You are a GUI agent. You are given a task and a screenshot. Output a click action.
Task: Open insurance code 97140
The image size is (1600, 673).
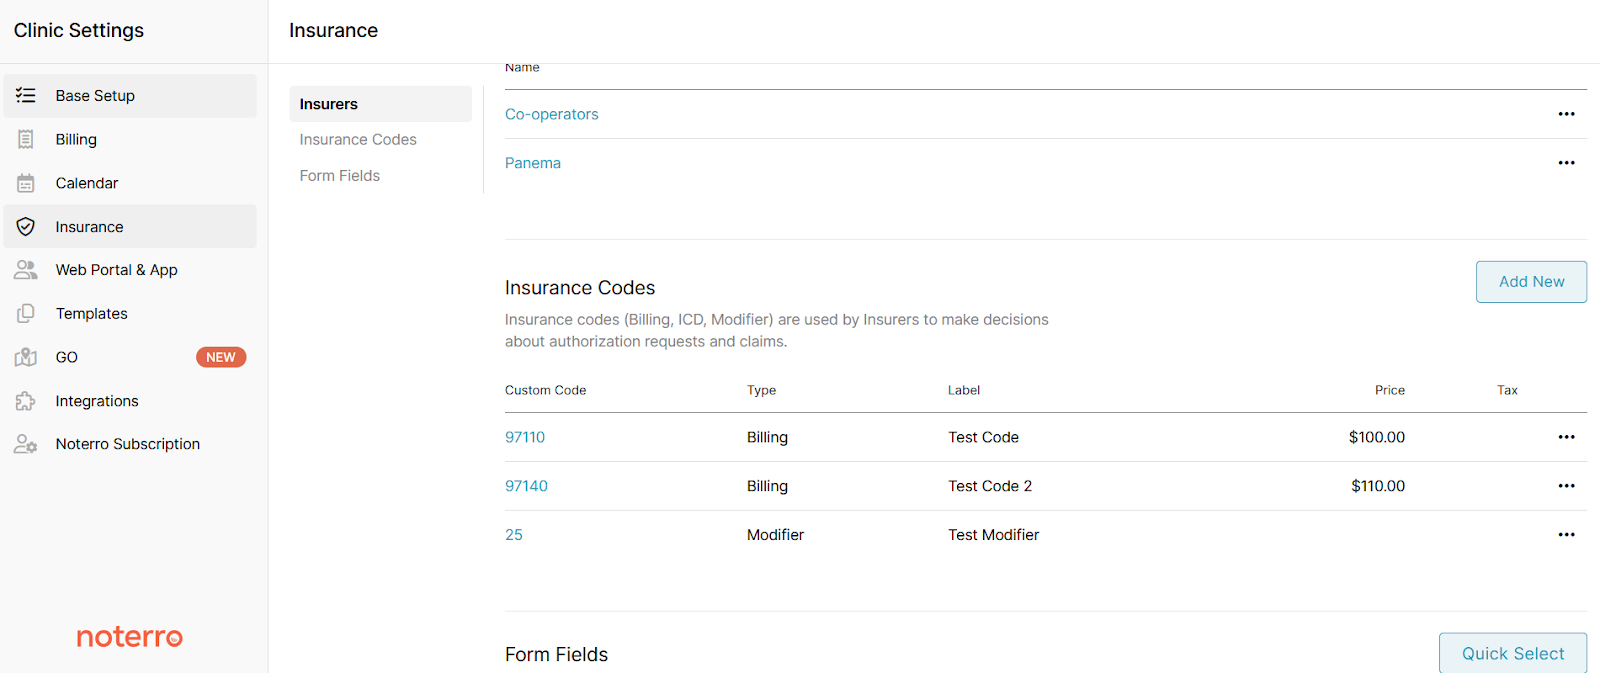pos(526,486)
